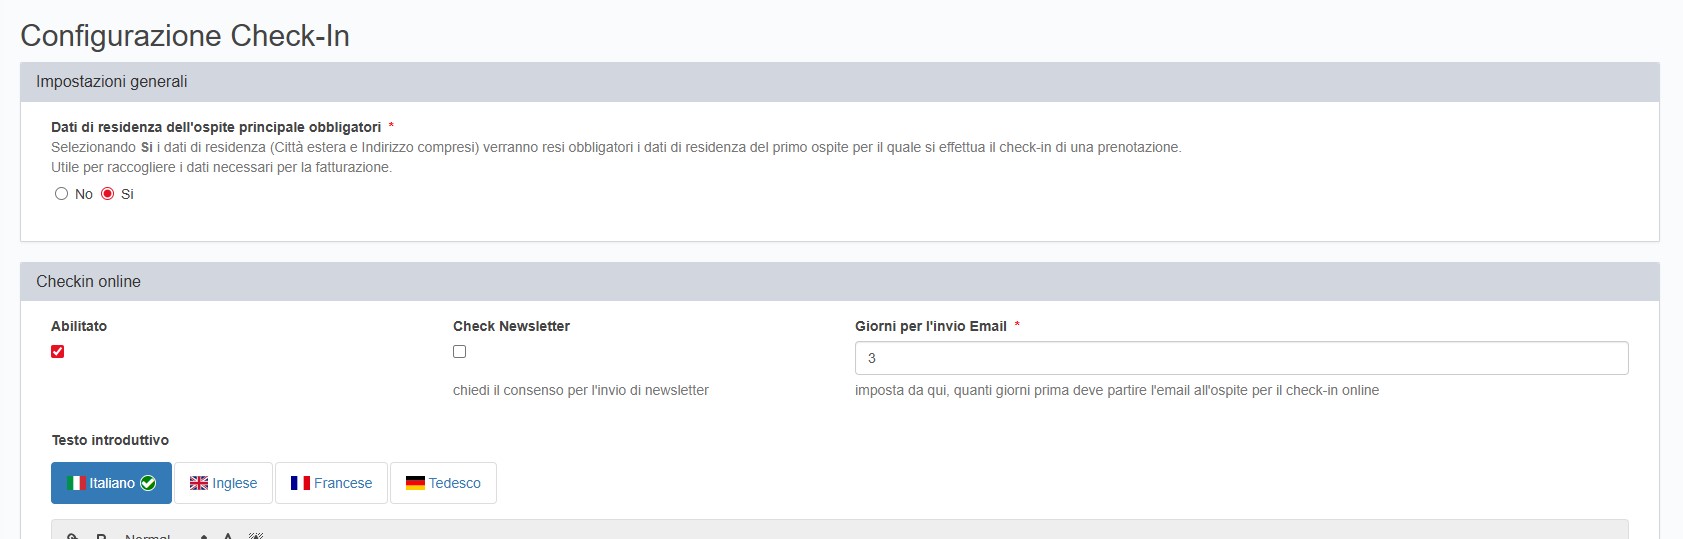Click the Italian flag icon
The image size is (1683, 539).
pyautogui.click(x=76, y=483)
